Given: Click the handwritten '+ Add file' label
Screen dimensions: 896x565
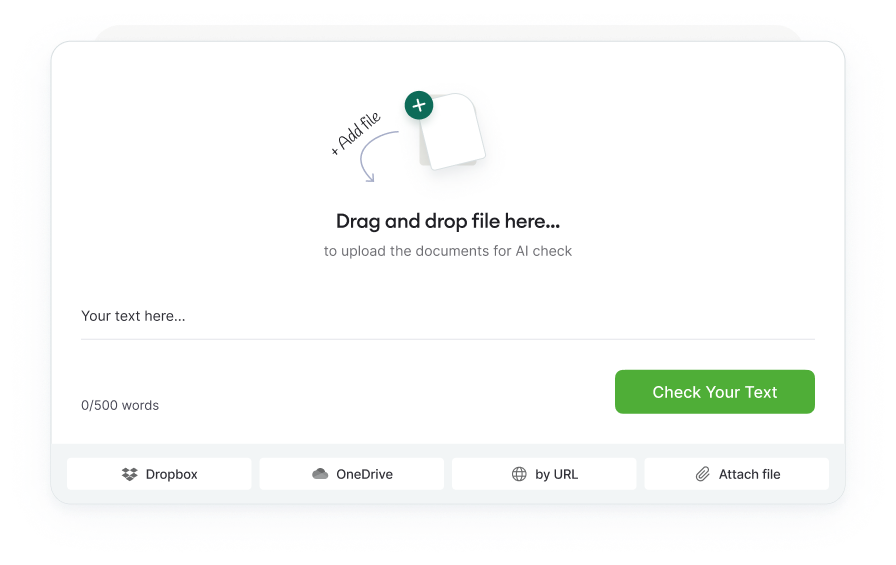Looking at the screenshot, I should click(x=355, y=133).
